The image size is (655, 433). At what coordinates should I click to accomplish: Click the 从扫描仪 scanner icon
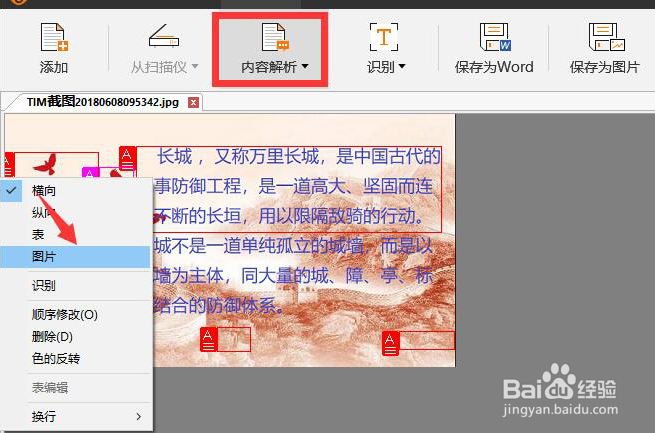164,37
